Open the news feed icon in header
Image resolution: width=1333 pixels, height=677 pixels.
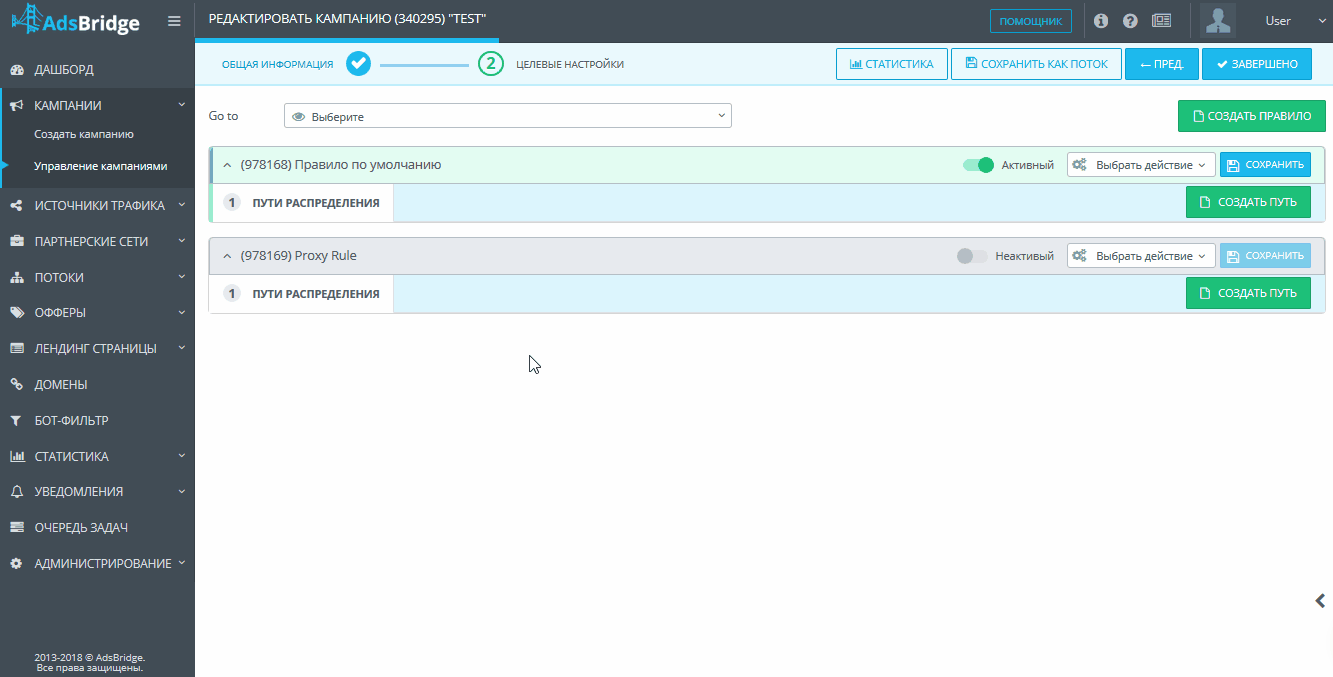tap(1161, 20)
